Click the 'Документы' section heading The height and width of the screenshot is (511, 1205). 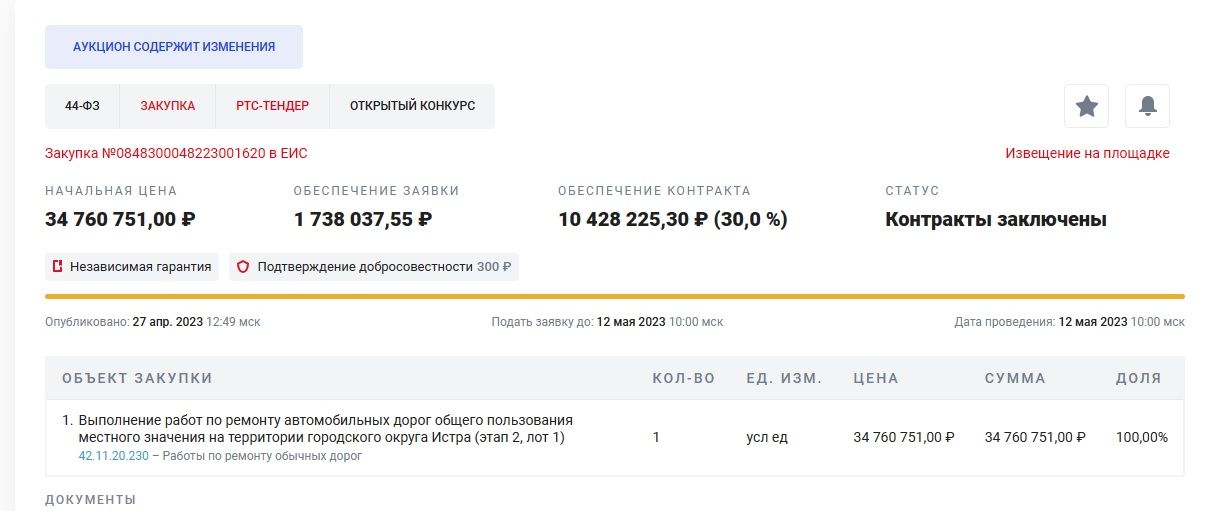pyautogui.click(x=90, y=499)
